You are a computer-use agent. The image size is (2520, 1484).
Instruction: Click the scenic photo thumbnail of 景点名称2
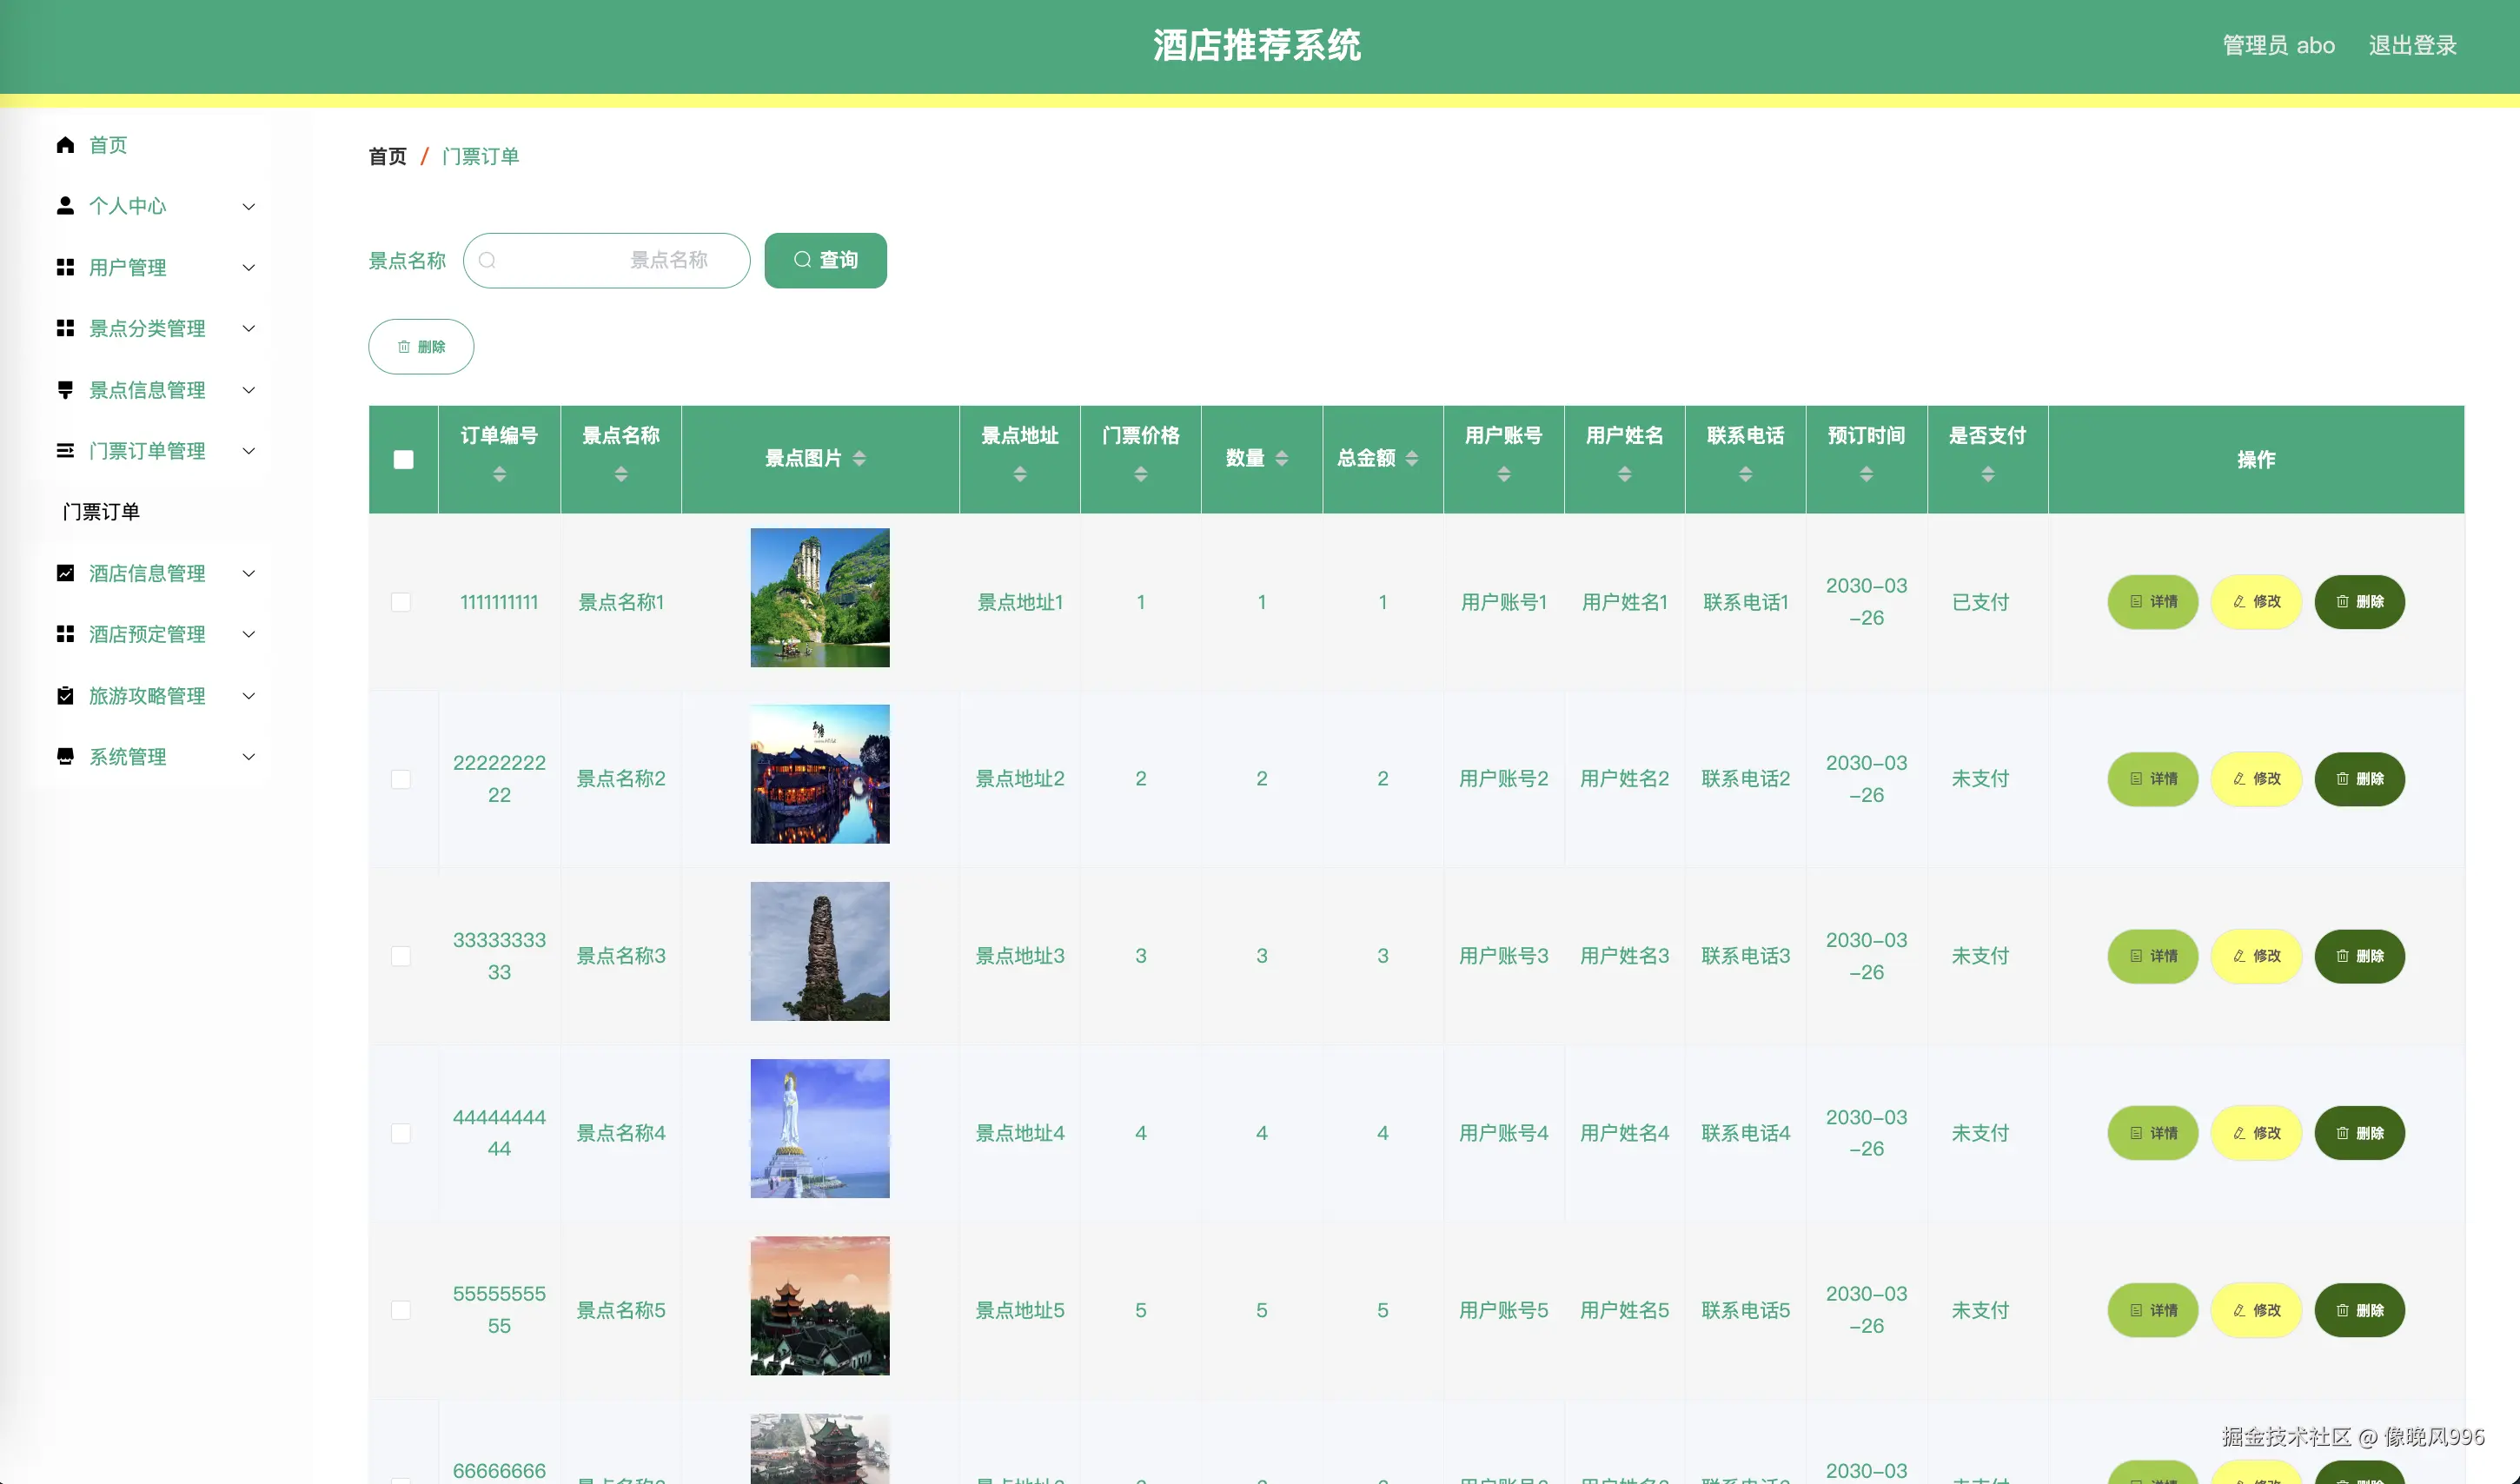(819, 773)
